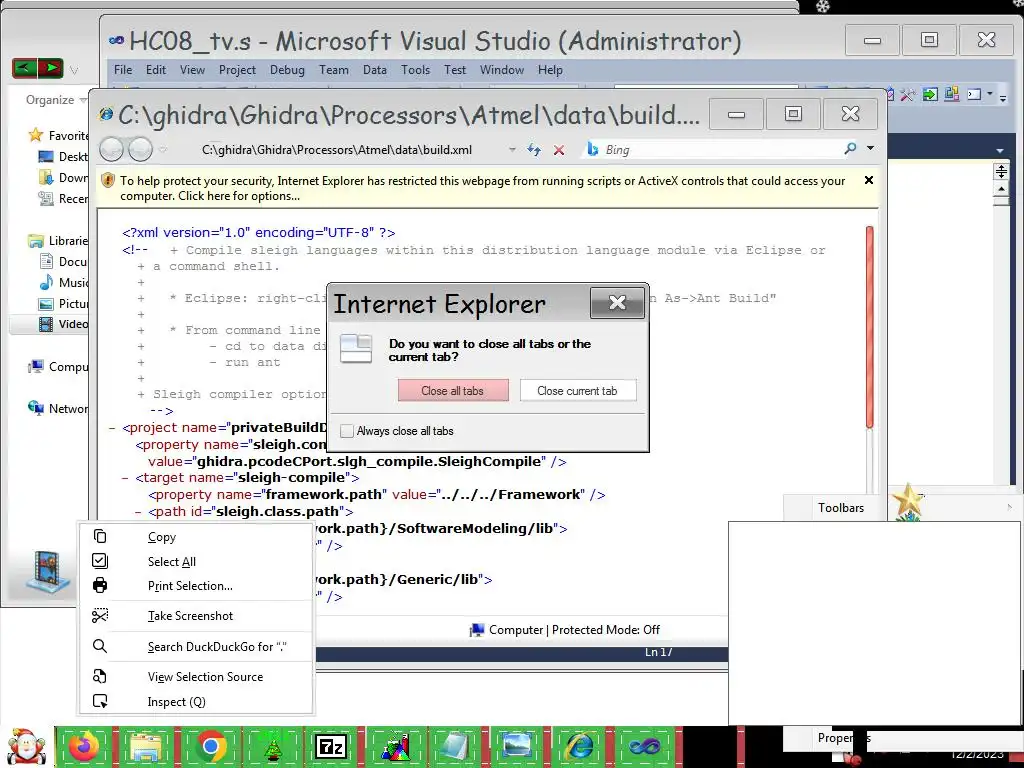1024x768 pixels.
Task: Switch to Internet Explorer on taskbar
Action: [x=579, y=746]
